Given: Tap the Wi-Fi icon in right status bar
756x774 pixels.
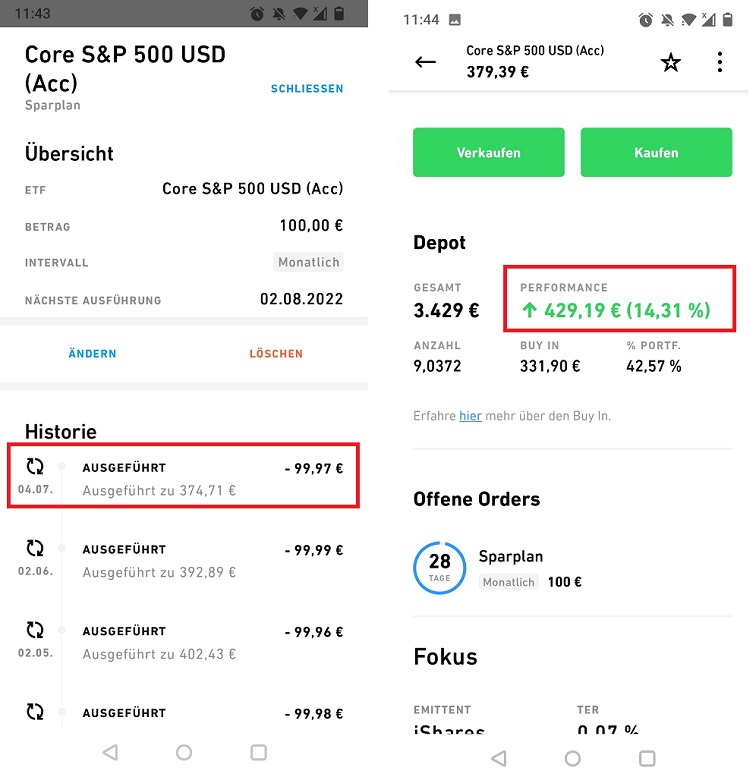Looking at the screenshot, I should coord(688,20).
